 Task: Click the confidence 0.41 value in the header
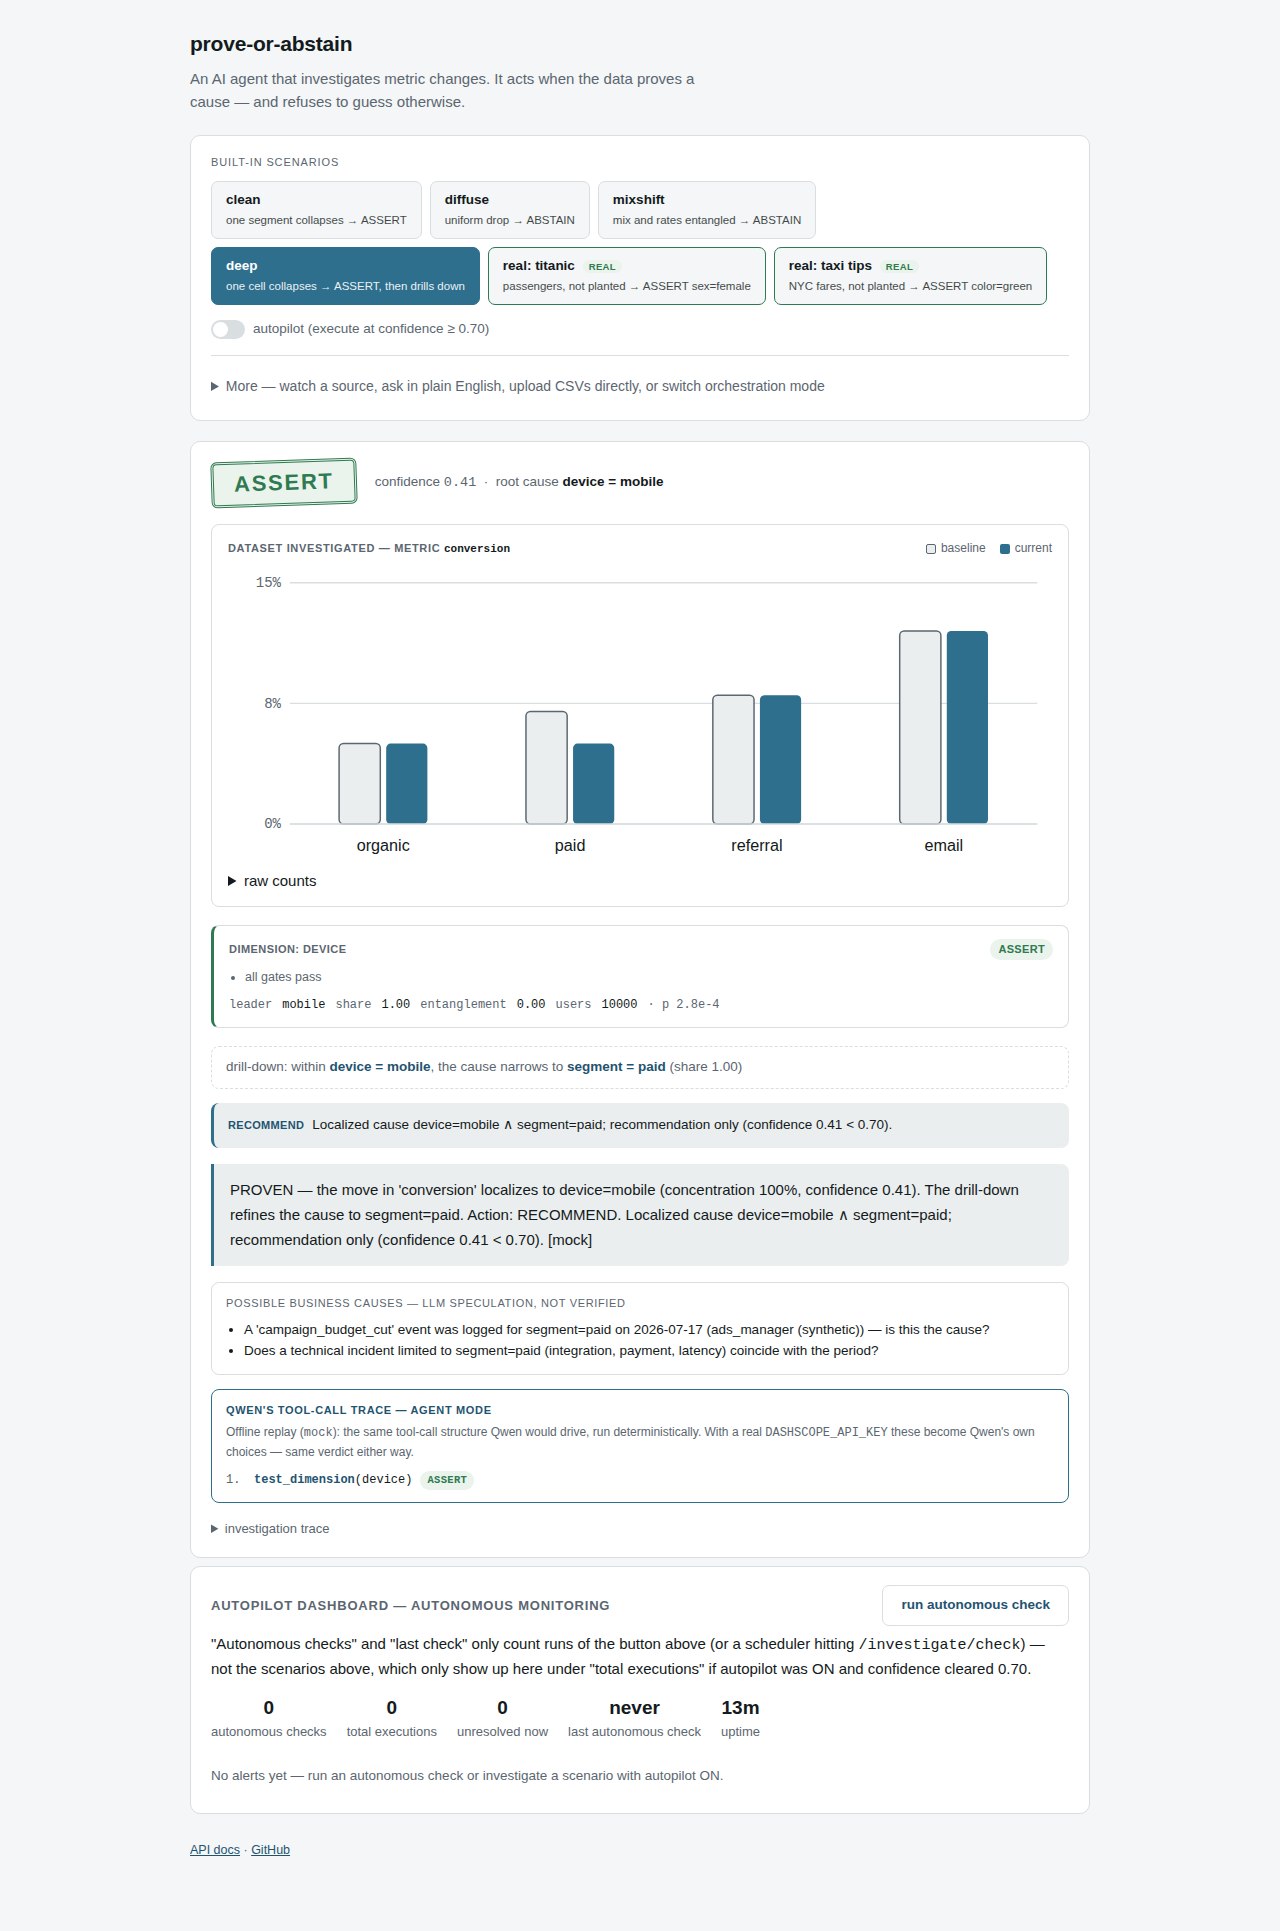click(460, 482)
